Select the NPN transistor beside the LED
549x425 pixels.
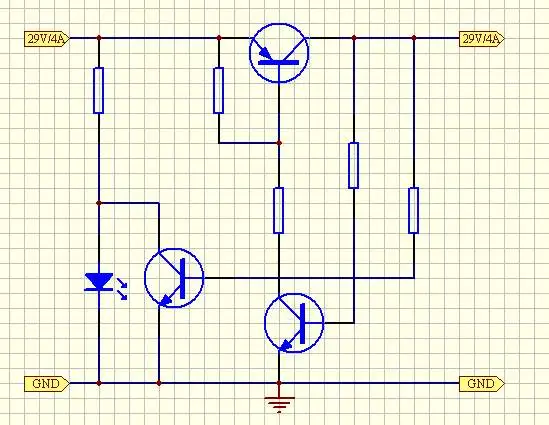tap(174, 278)
